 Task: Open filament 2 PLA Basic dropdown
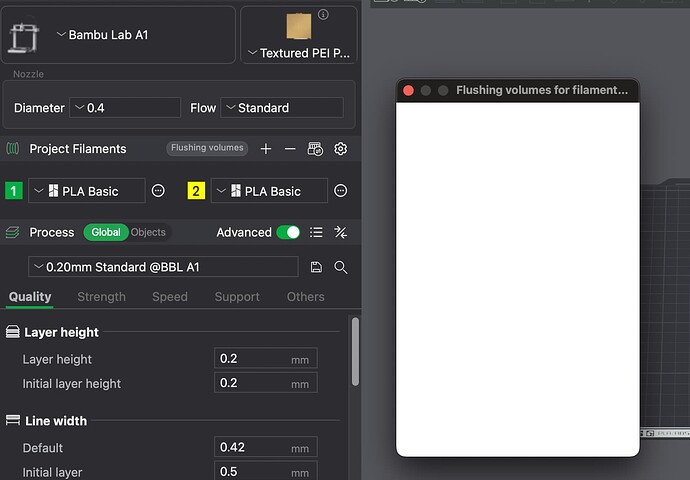(x=269, y=191)
